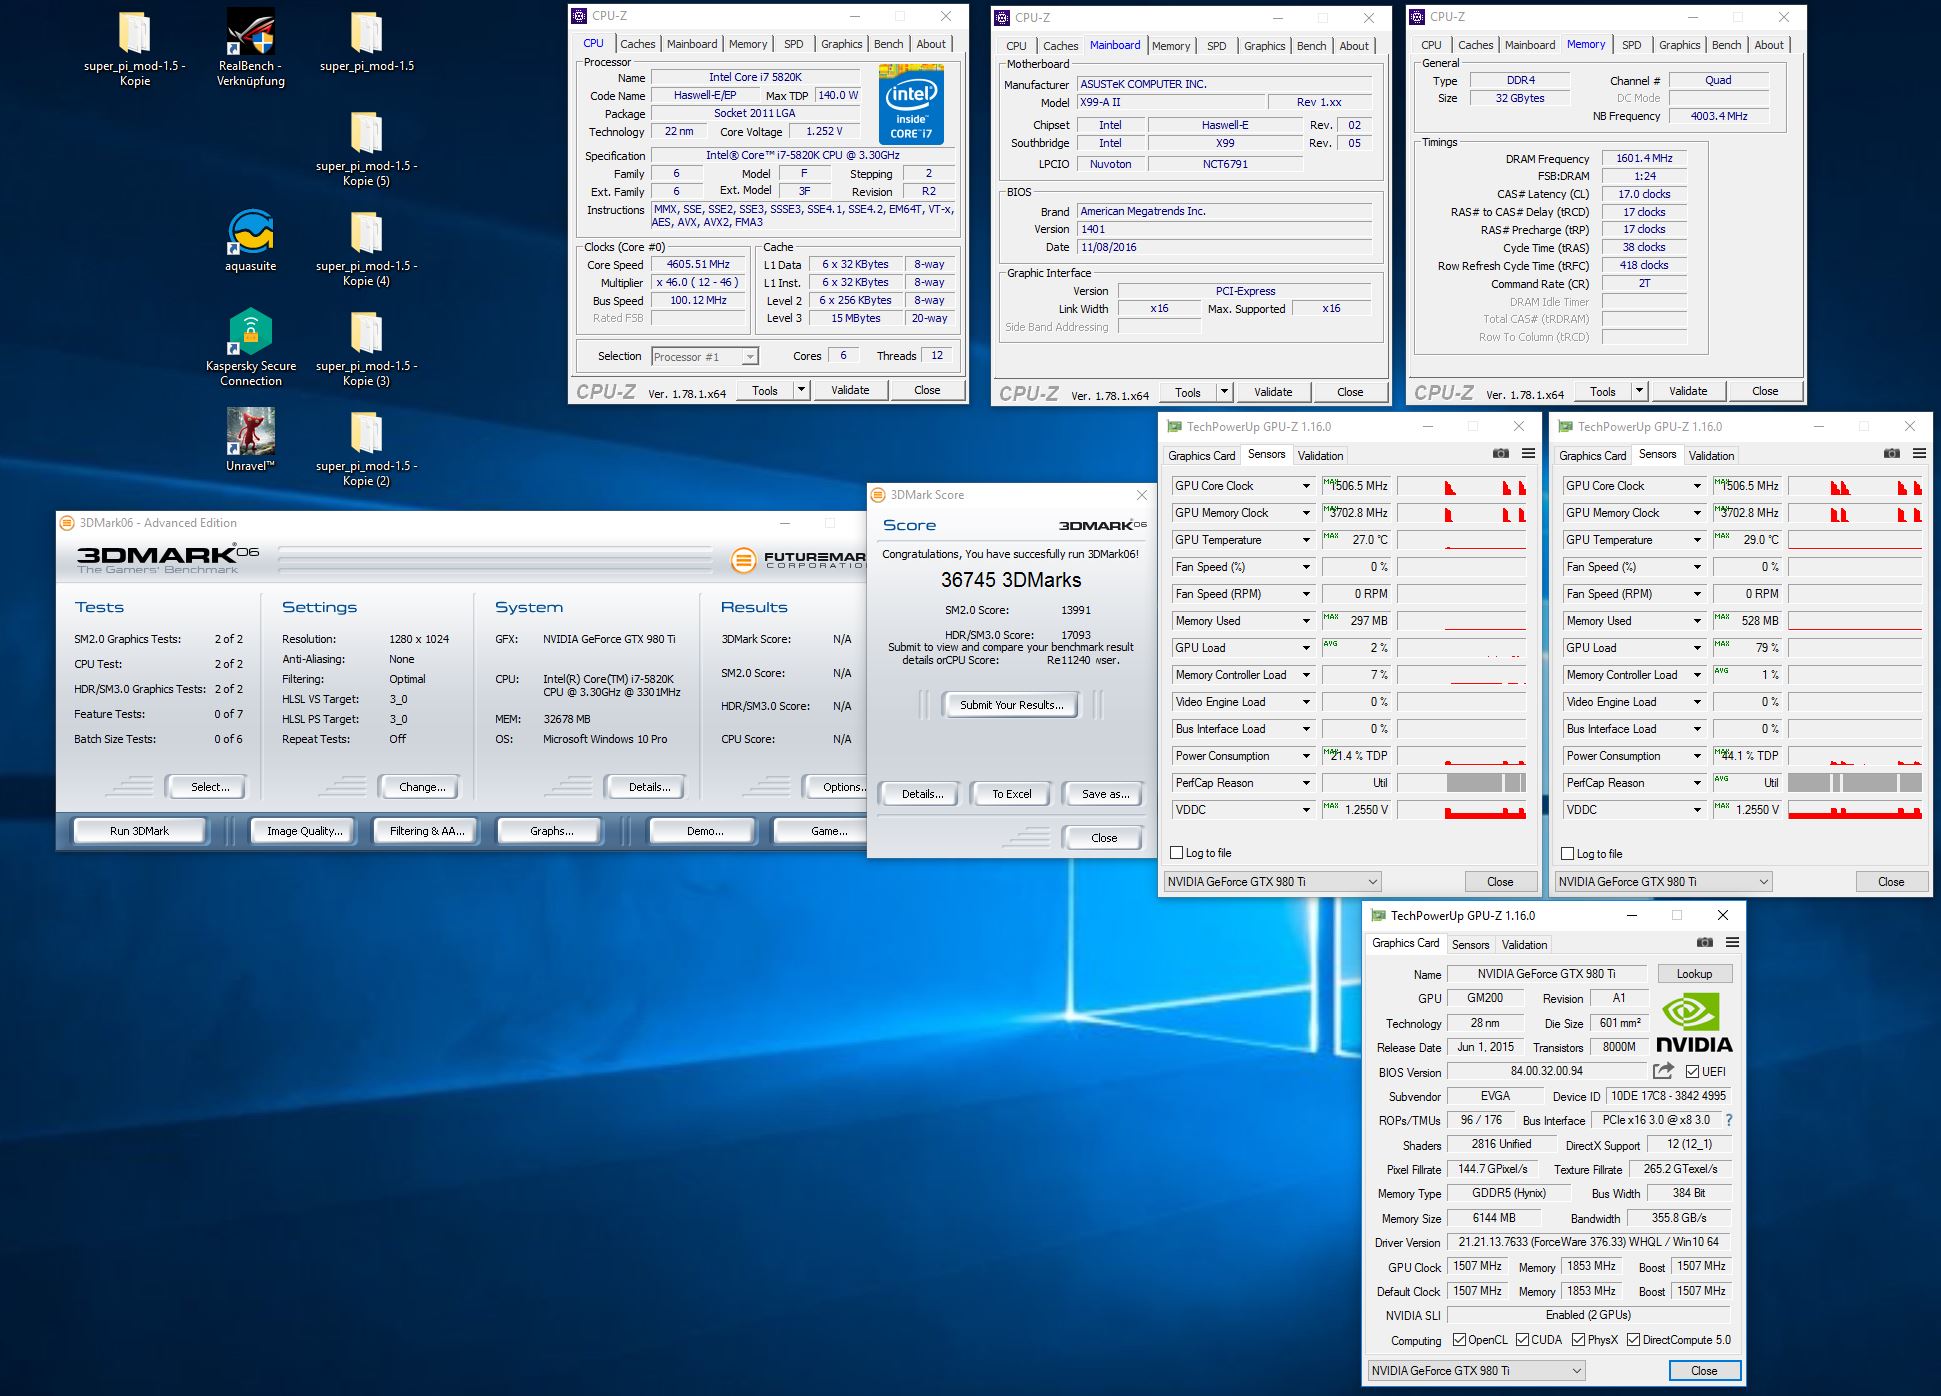Image resolution: width=1941 pixels, height=1396 pixels.
Task: Open GPU selector in GPU-Z Graphics Card window
Action: click(x=1476, y=1371)
